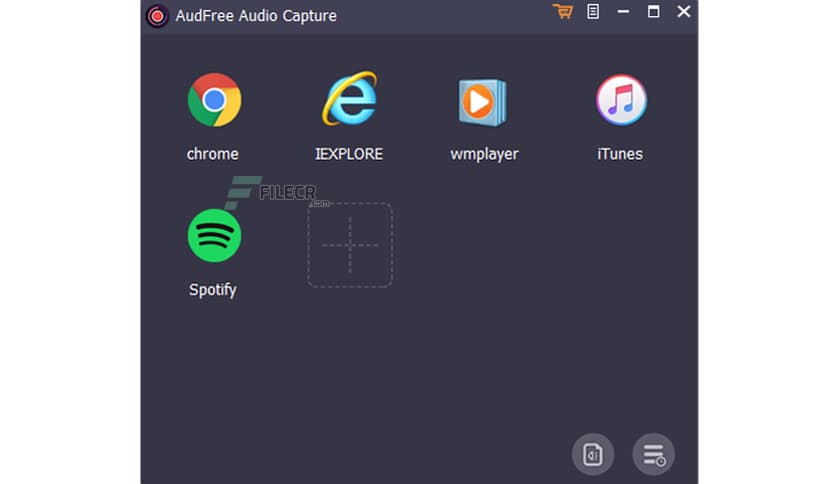Click the "Spotify" label text

pyautogui.click(x=213, y=290)
